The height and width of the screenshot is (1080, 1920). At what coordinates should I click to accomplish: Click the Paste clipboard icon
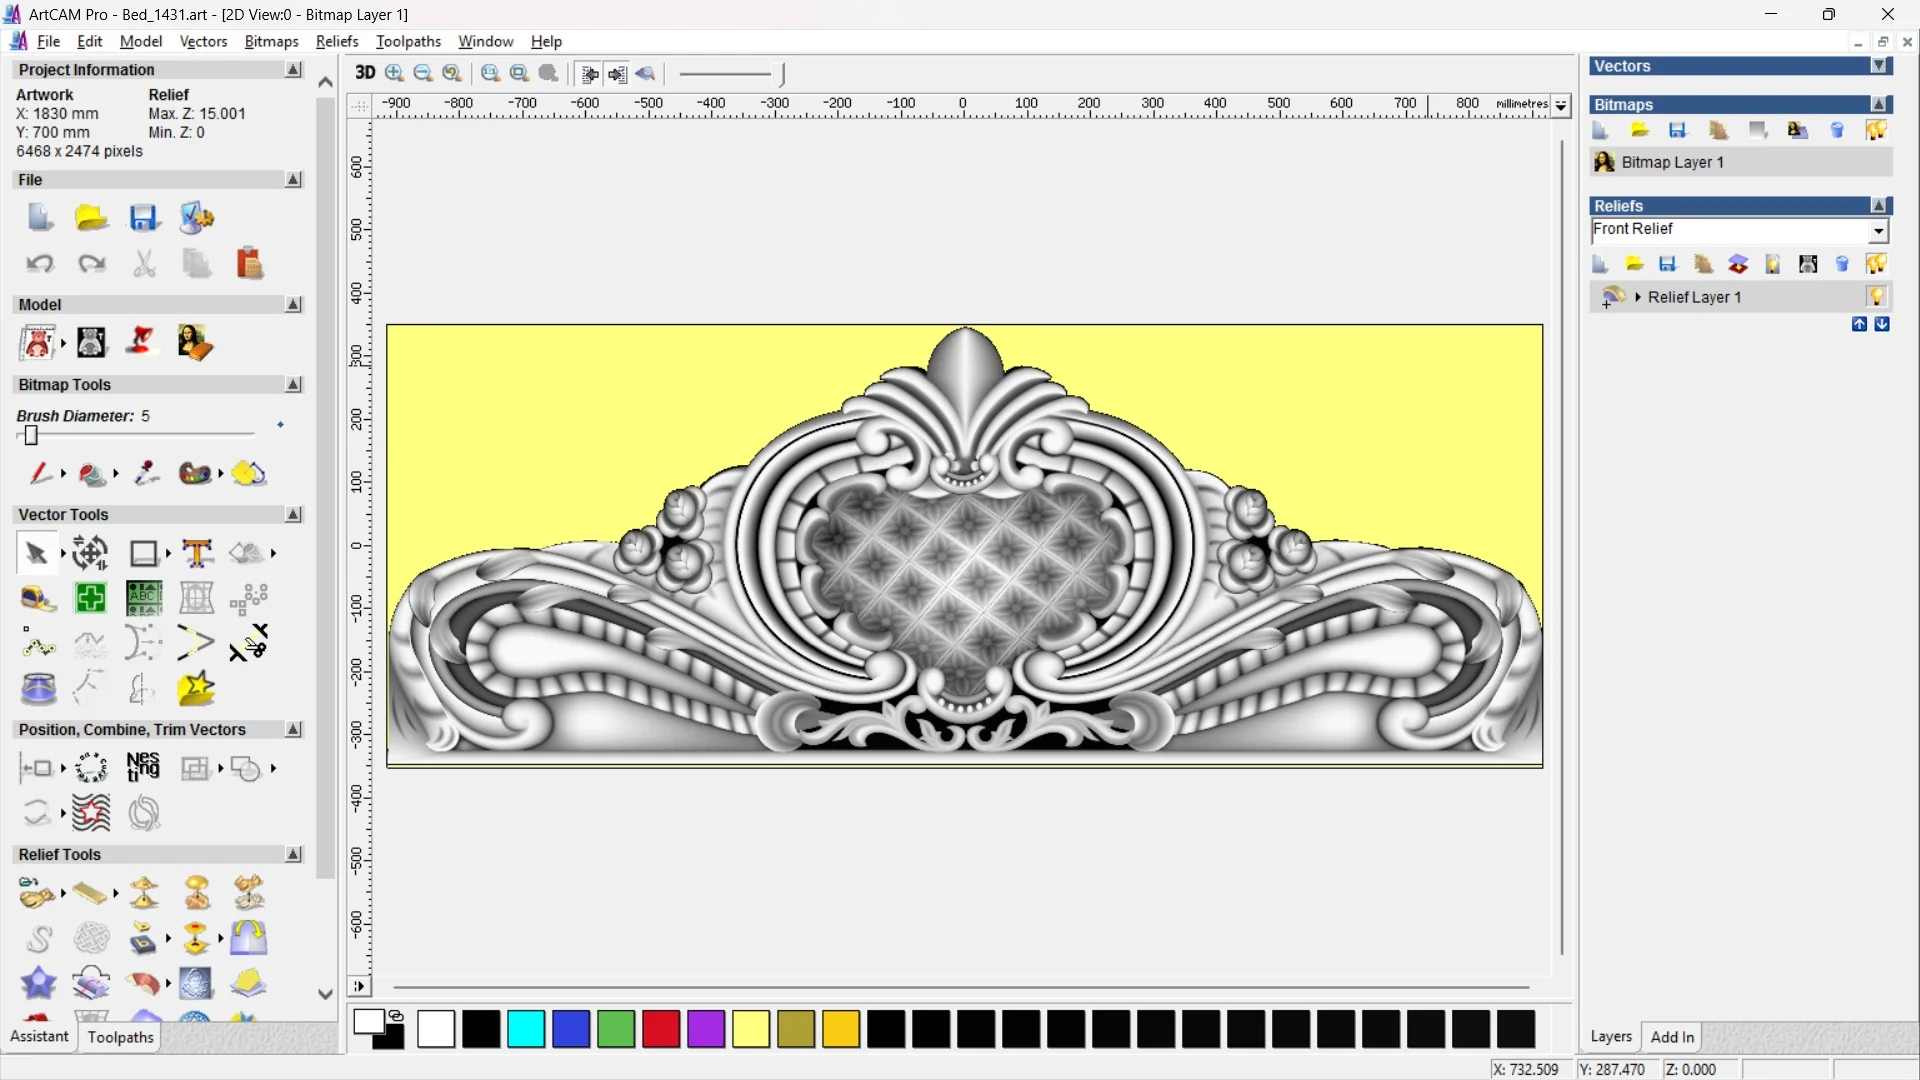(249, 263)
